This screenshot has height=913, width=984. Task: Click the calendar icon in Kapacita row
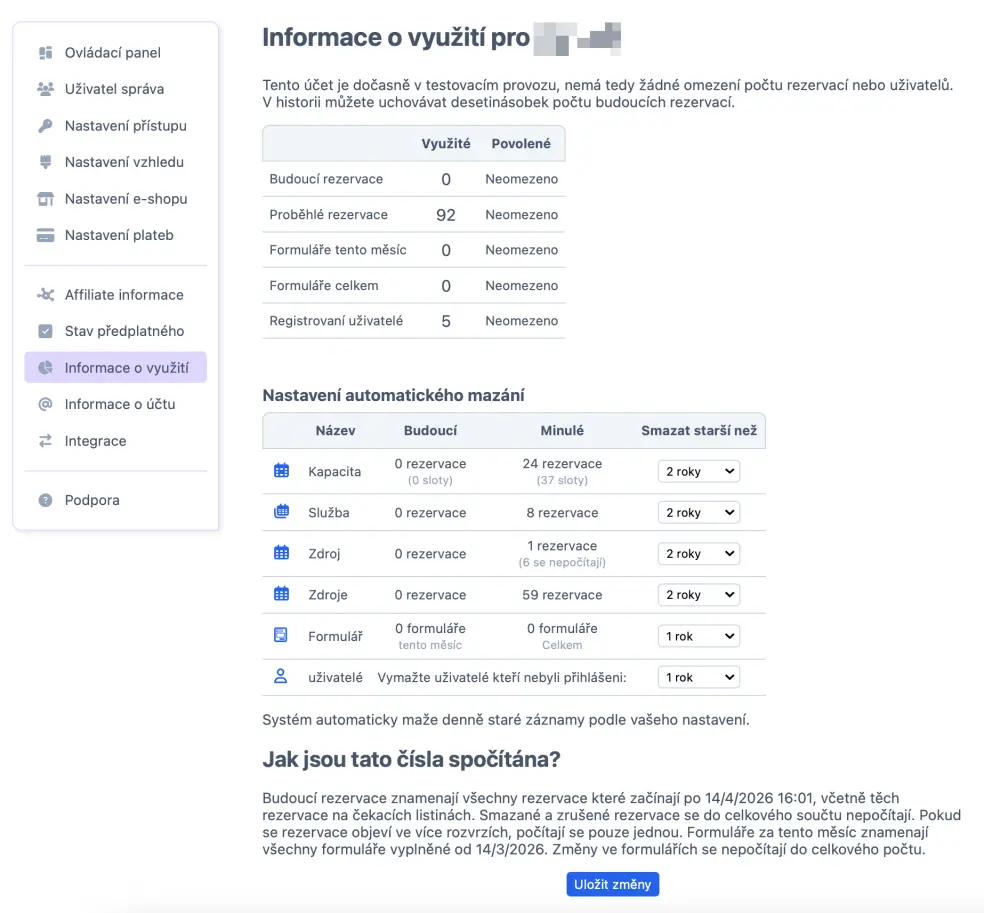[281, 471]
